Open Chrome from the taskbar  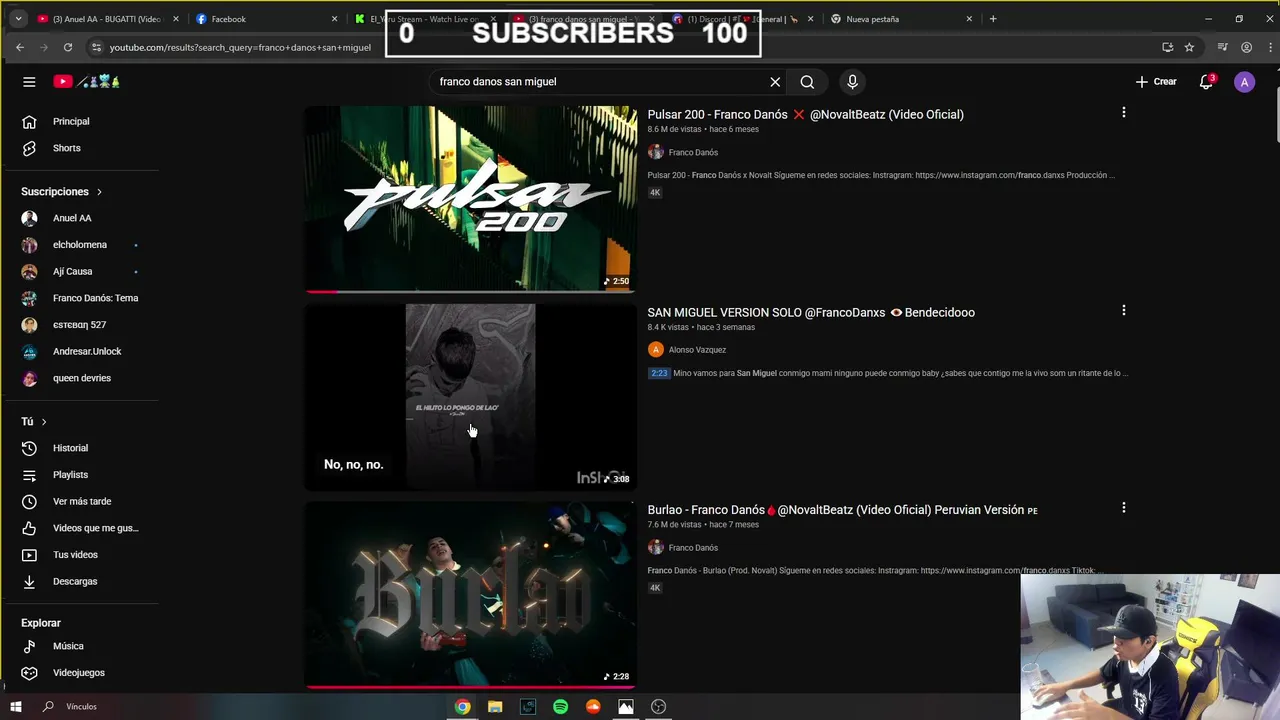pos(462,707)
